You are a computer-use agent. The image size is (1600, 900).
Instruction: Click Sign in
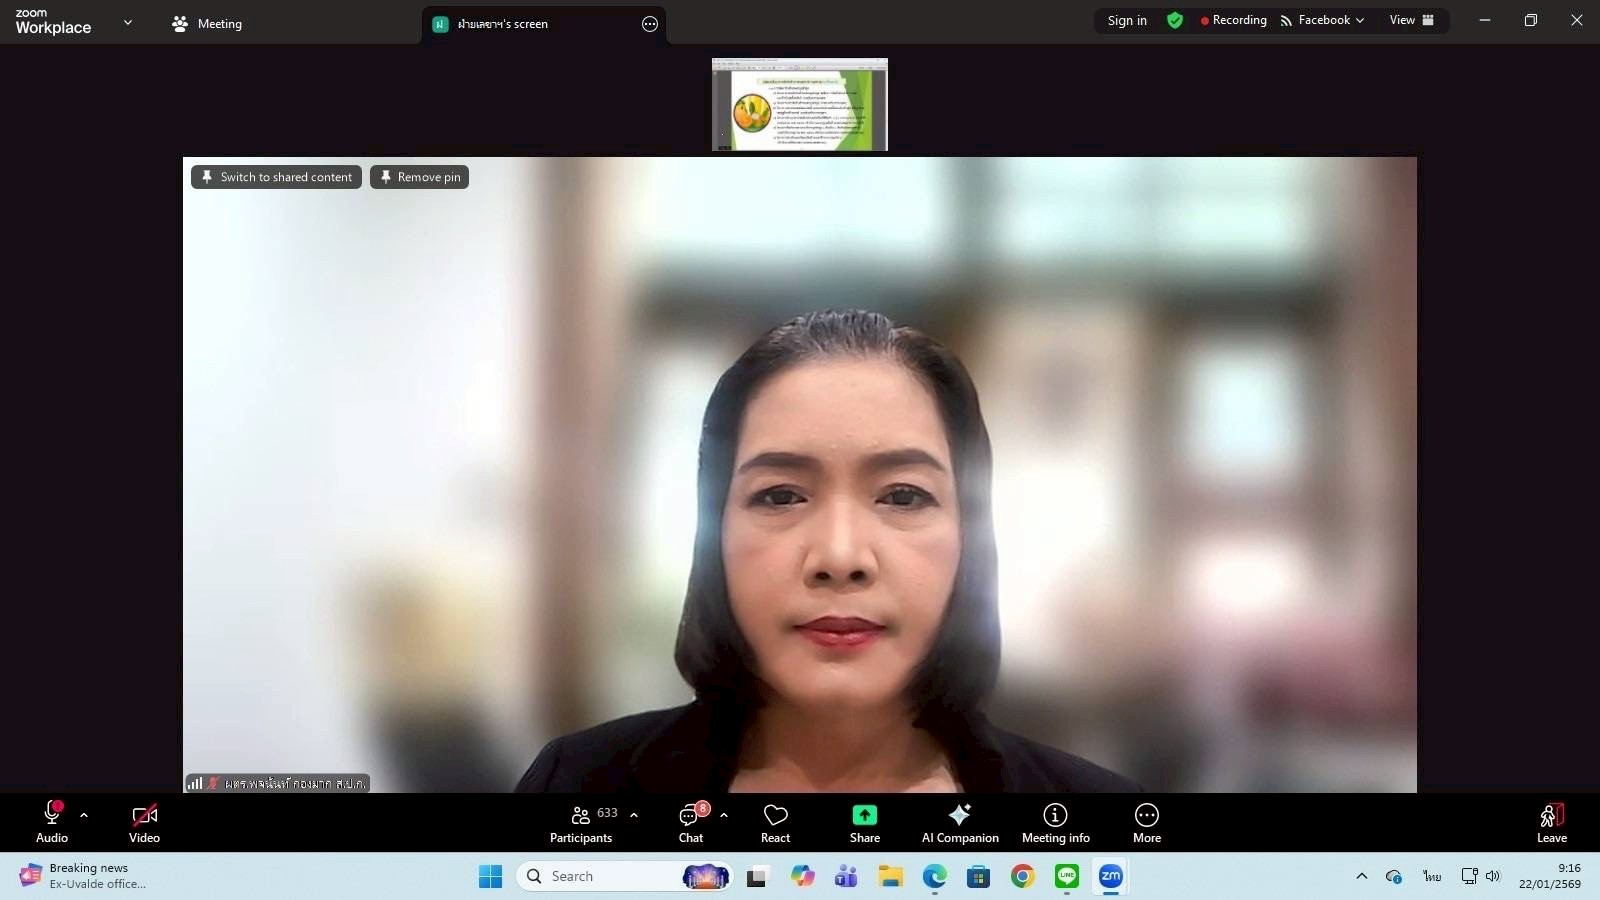[1127, 20]
